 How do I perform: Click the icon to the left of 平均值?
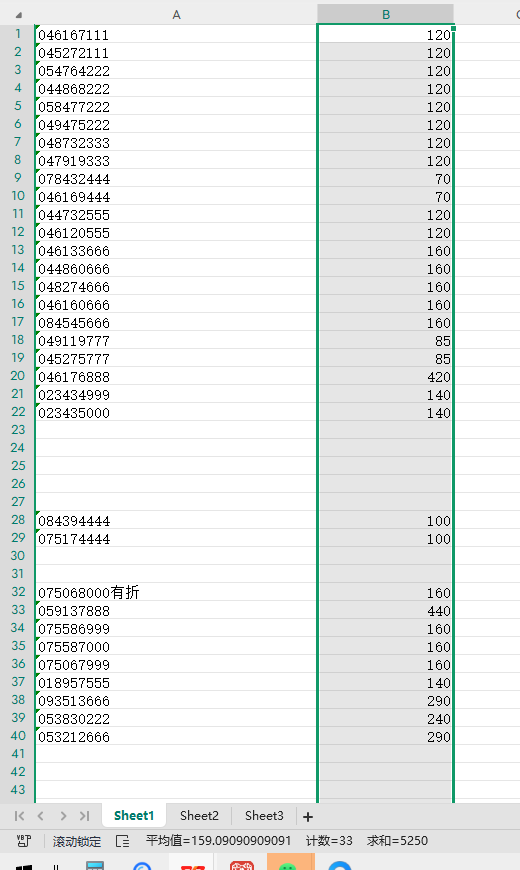[122, 841]
